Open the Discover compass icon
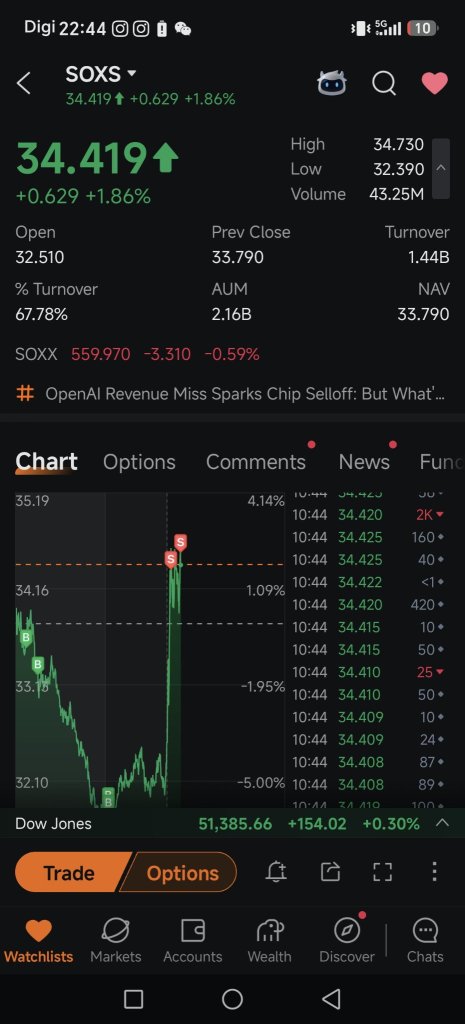 click(347, 931)
